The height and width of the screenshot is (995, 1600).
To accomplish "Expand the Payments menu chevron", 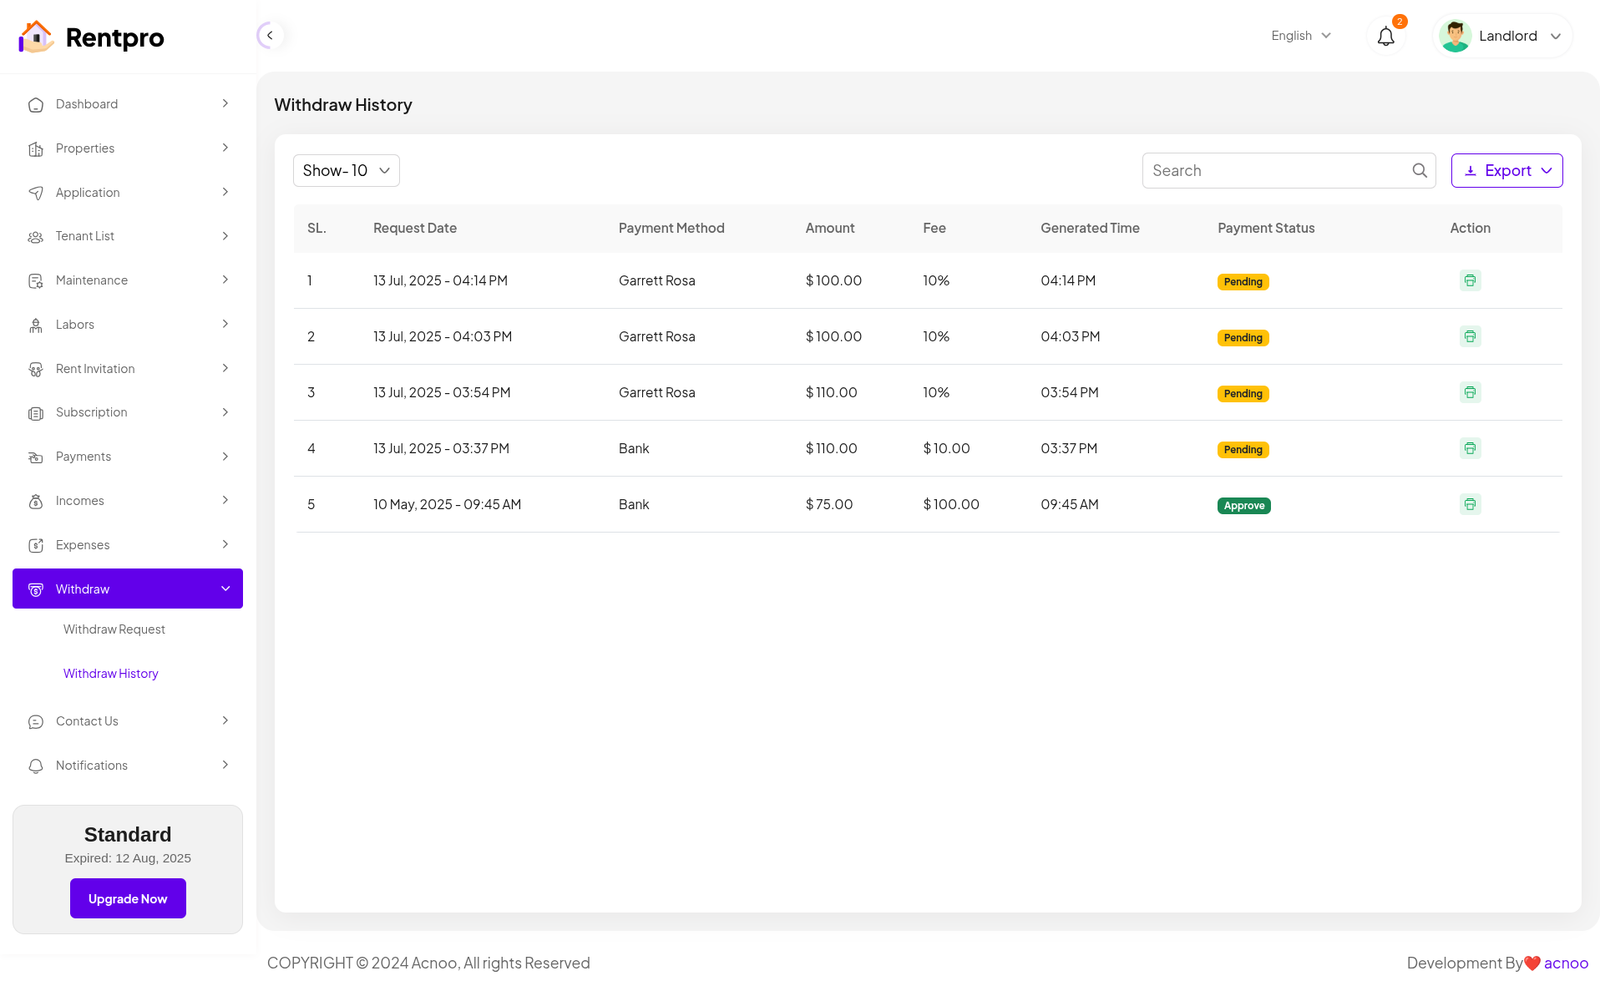I will [225, 457].
